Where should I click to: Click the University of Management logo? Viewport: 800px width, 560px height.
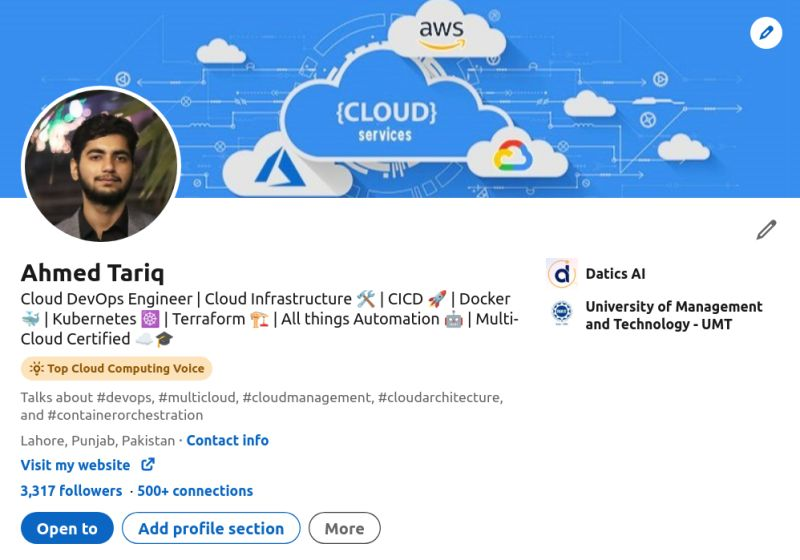(562, 312)
